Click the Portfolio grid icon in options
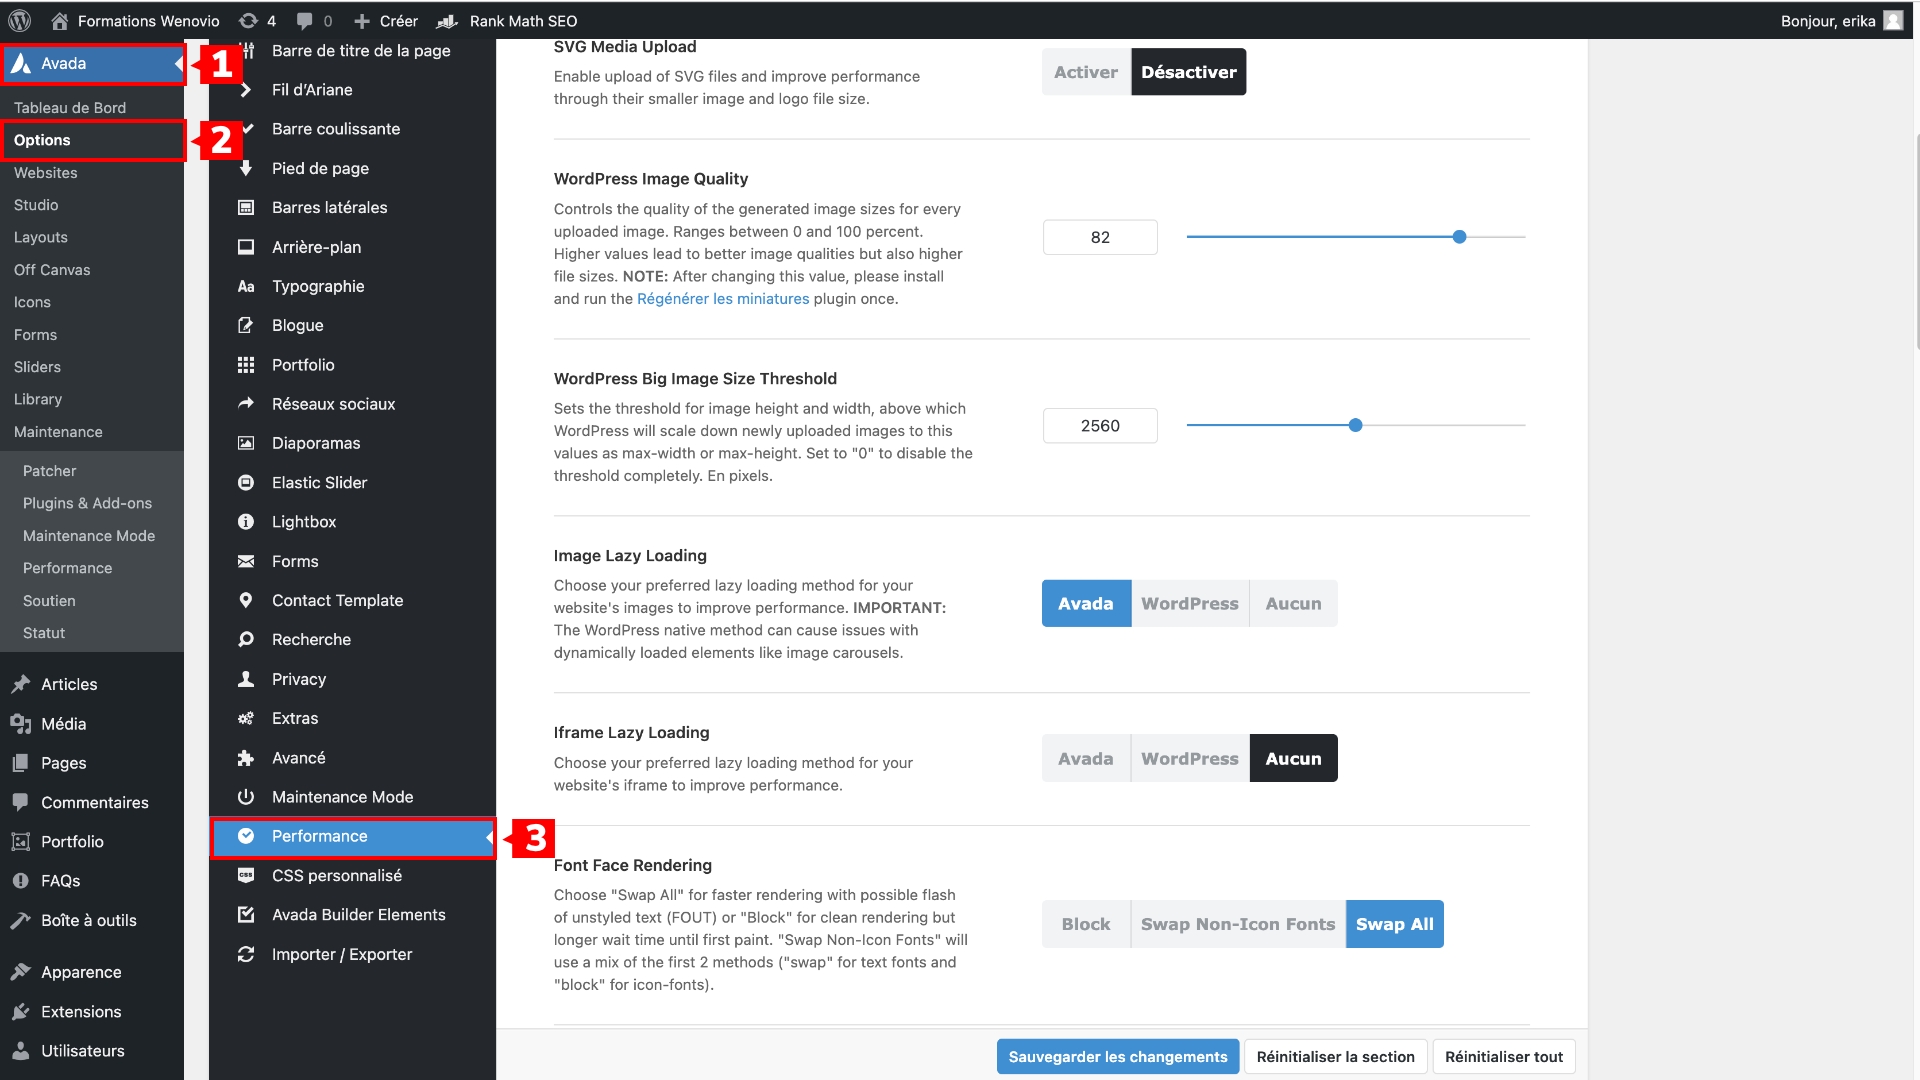This screenshot has height=1080, width=1920. (x=246, y=365)
